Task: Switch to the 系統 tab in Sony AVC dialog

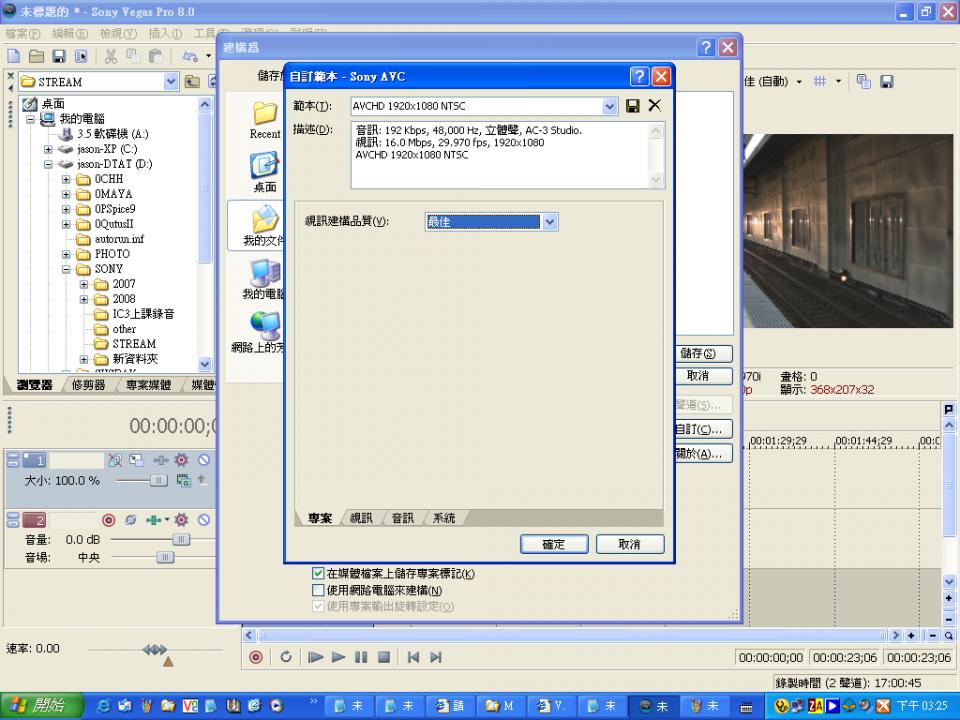Action: click(444, 518)
